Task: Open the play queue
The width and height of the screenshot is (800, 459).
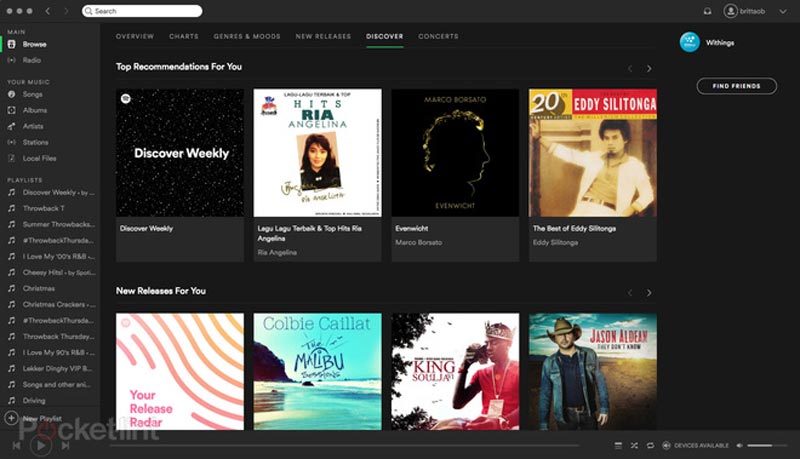Action: 617,445
